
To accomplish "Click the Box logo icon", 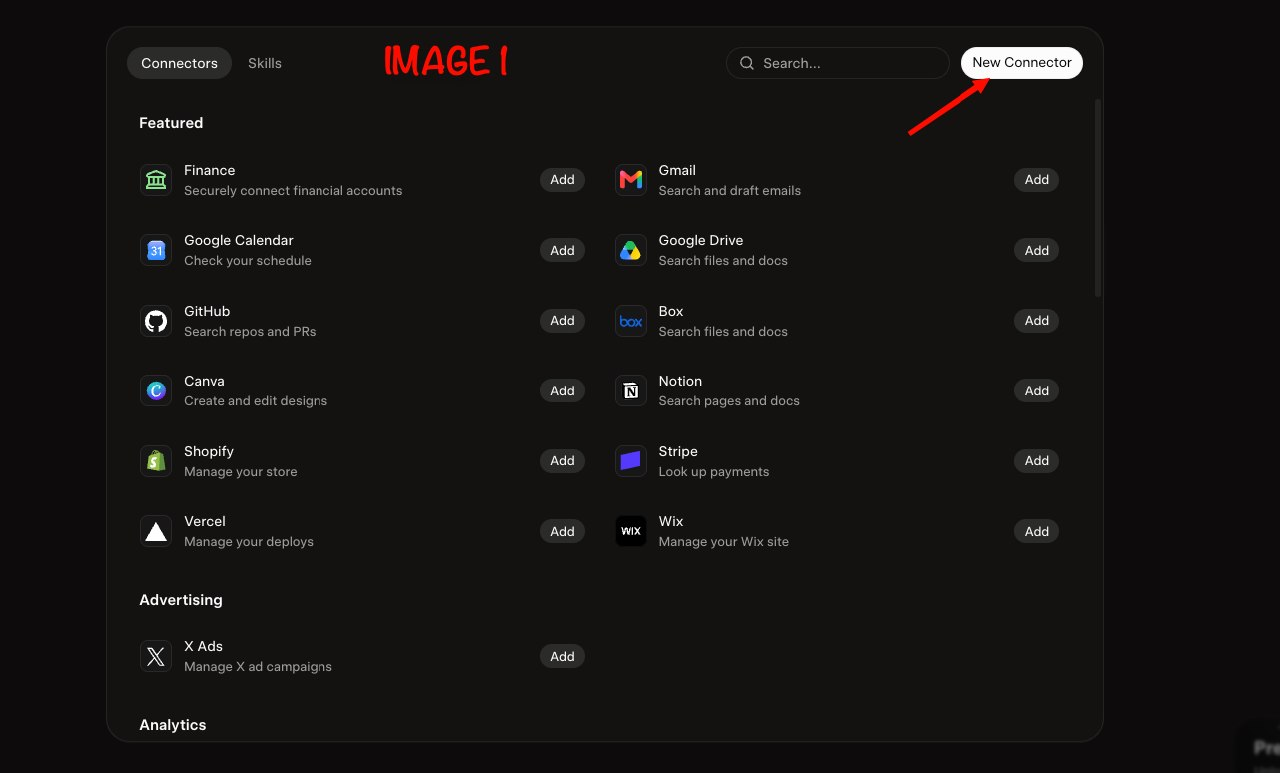I will click(631, 321).
